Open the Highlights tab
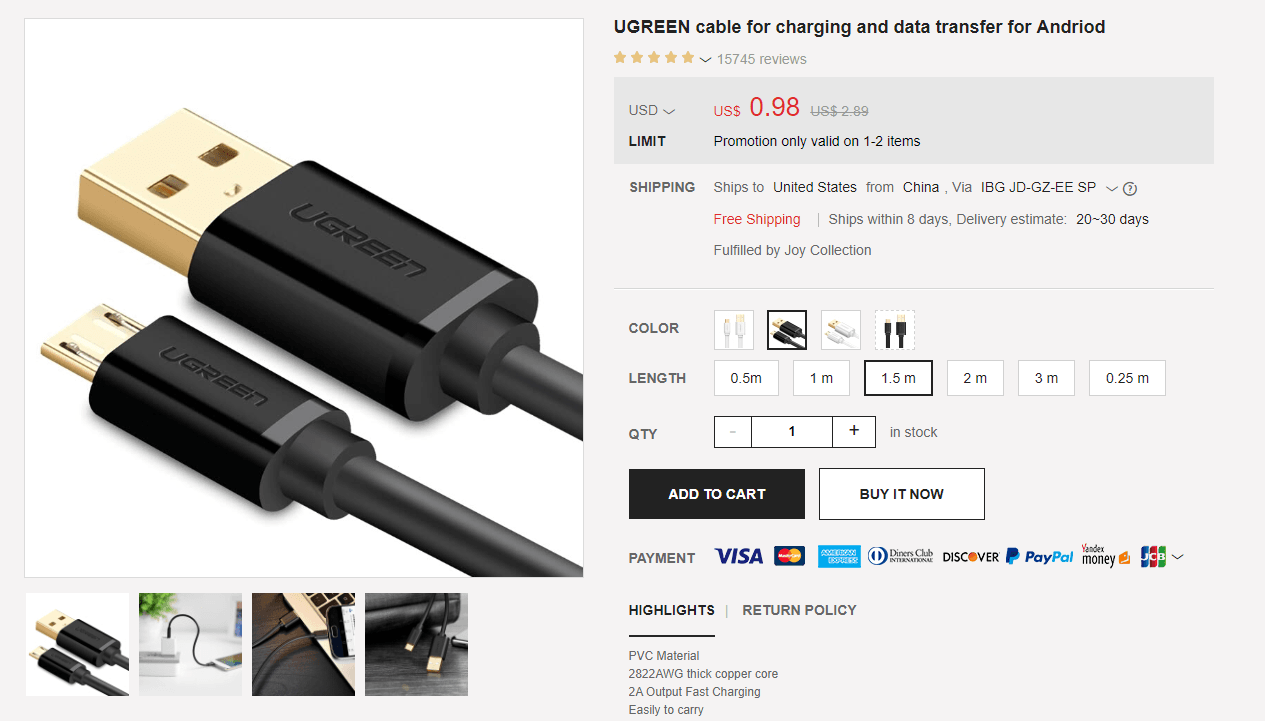This screenshot has width=1265, height=721. (x=672, y=610)
